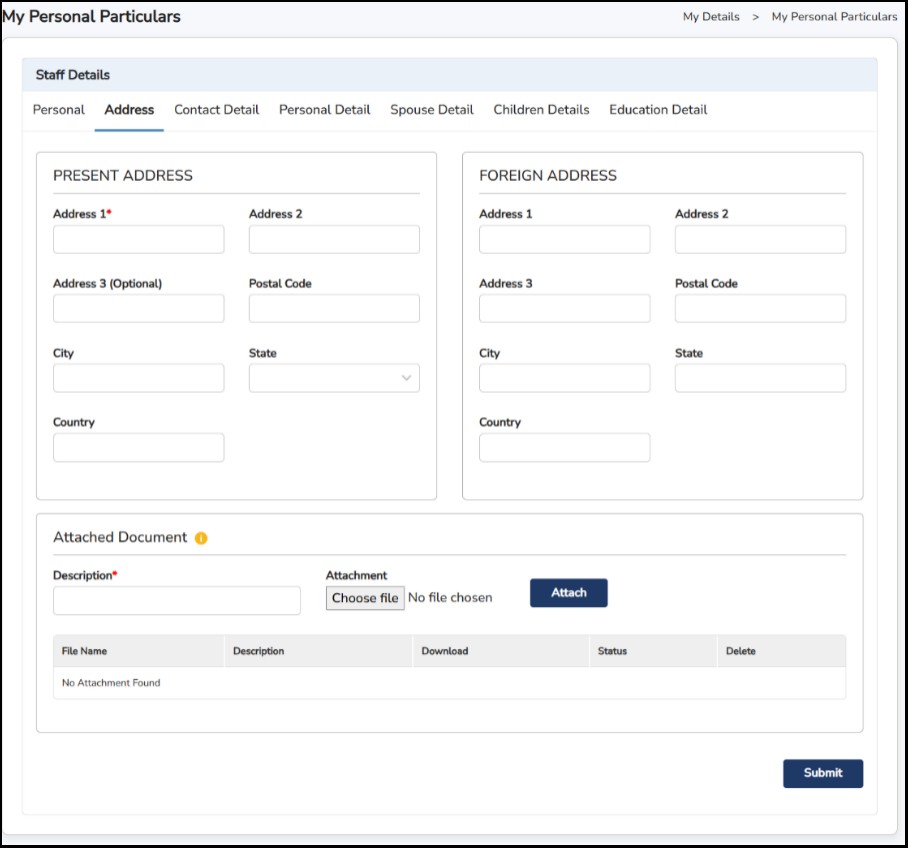Open the Education Detail tab
Viewport: 908px width, 848px height.
pos(658,110)
